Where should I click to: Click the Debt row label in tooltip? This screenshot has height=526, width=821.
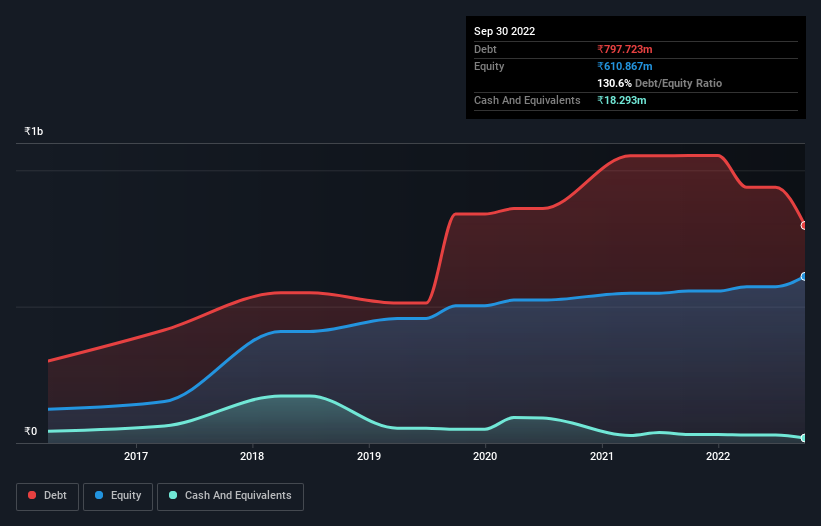click(x=485, y=49)
